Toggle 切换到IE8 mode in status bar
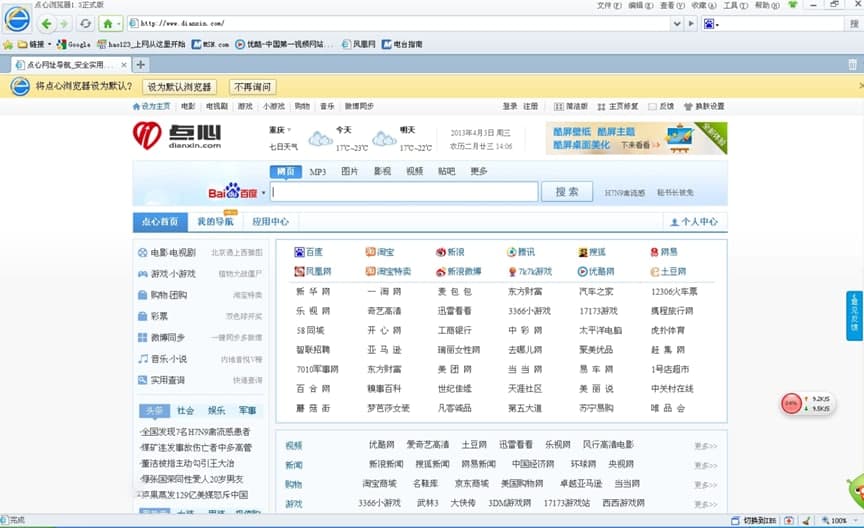Viewport: 864px width, 528px height. 759,520
